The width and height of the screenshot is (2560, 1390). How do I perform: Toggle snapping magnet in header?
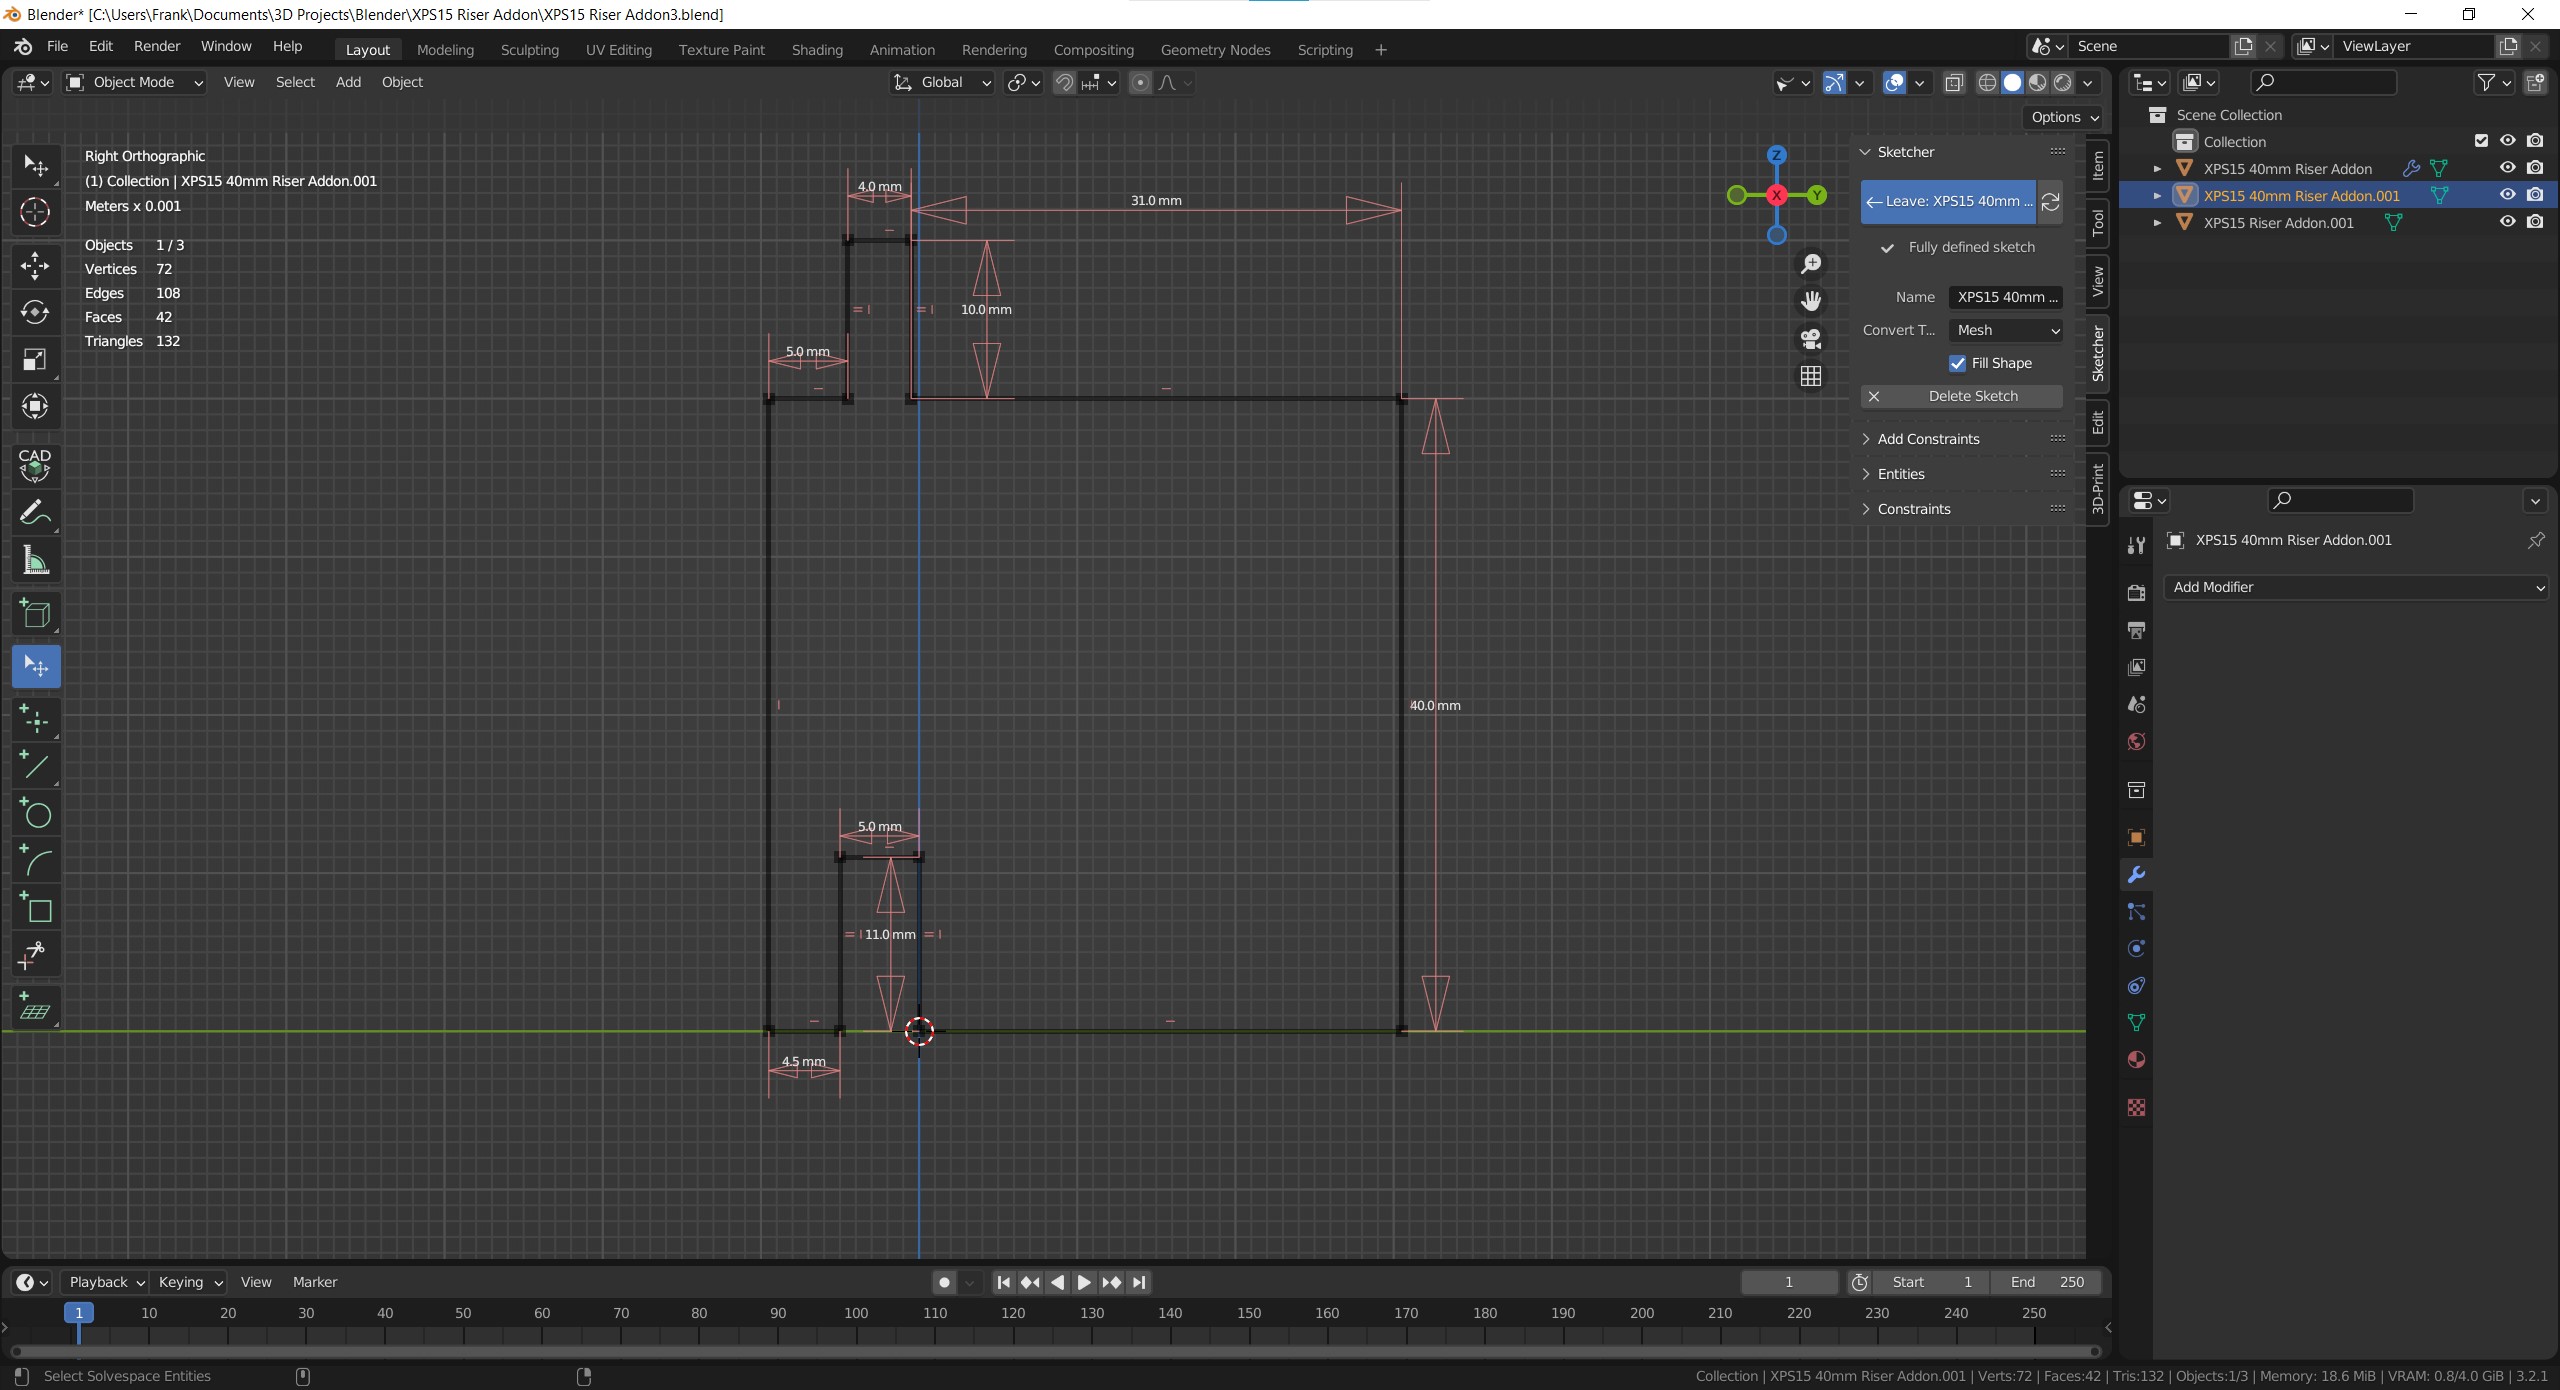point(1065,83)
